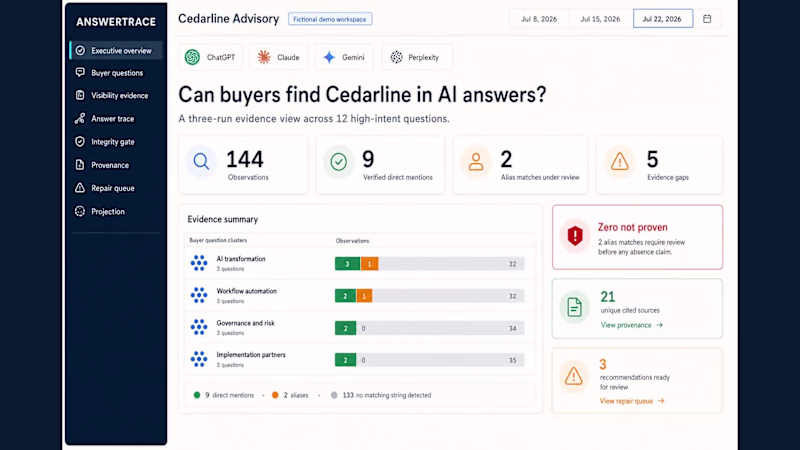This screenshot has width=800, height=450.
Task: Click the warning icon on recommendations card
Action: 573,377
